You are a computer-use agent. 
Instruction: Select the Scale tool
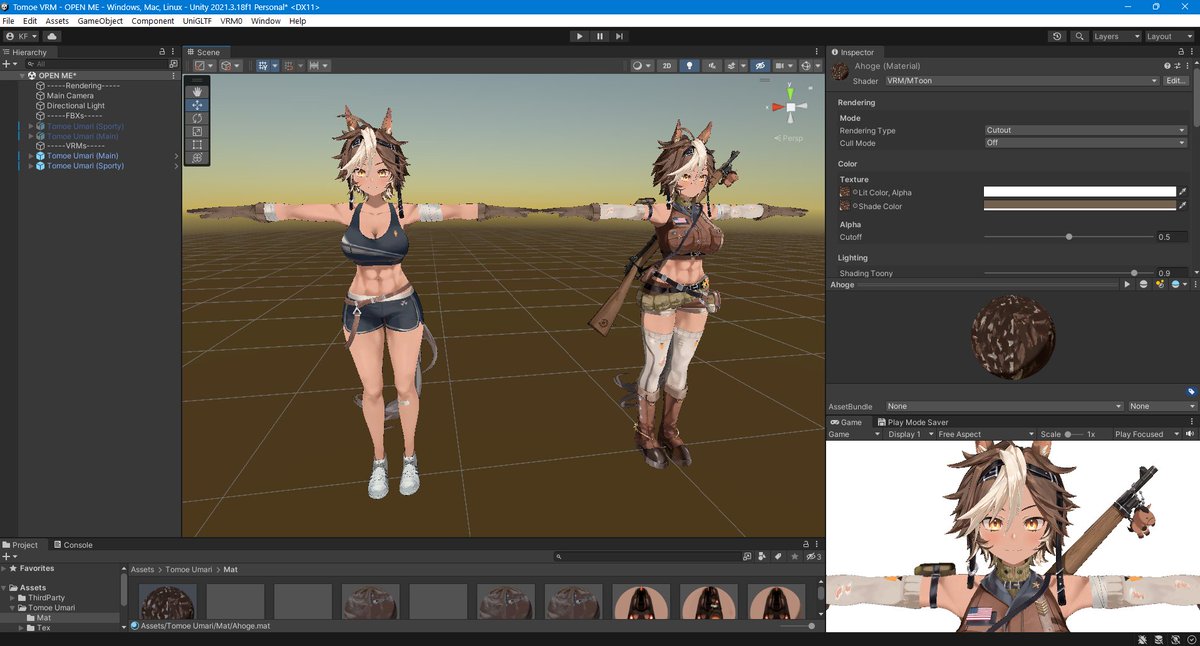(197, 131)
